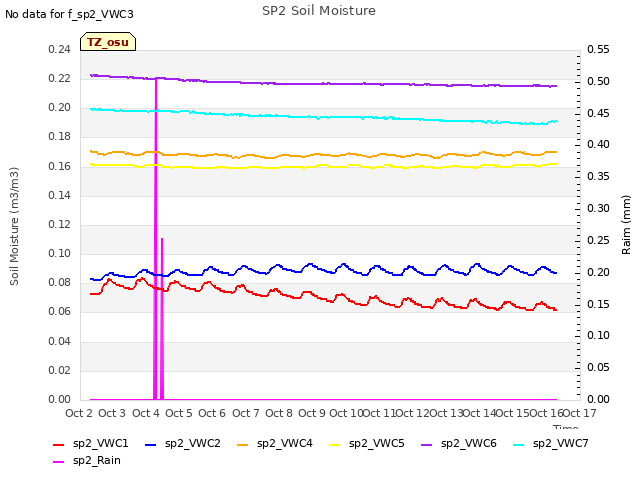The width and height of the screenshot is (640, 480).
Task: Click orange color marker for sp2_VWC4
Action: coord(242,444)
